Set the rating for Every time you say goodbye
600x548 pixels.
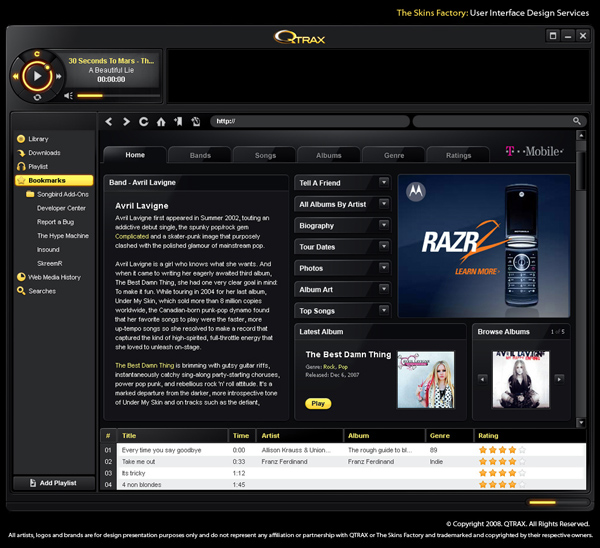tap(502, 450)
